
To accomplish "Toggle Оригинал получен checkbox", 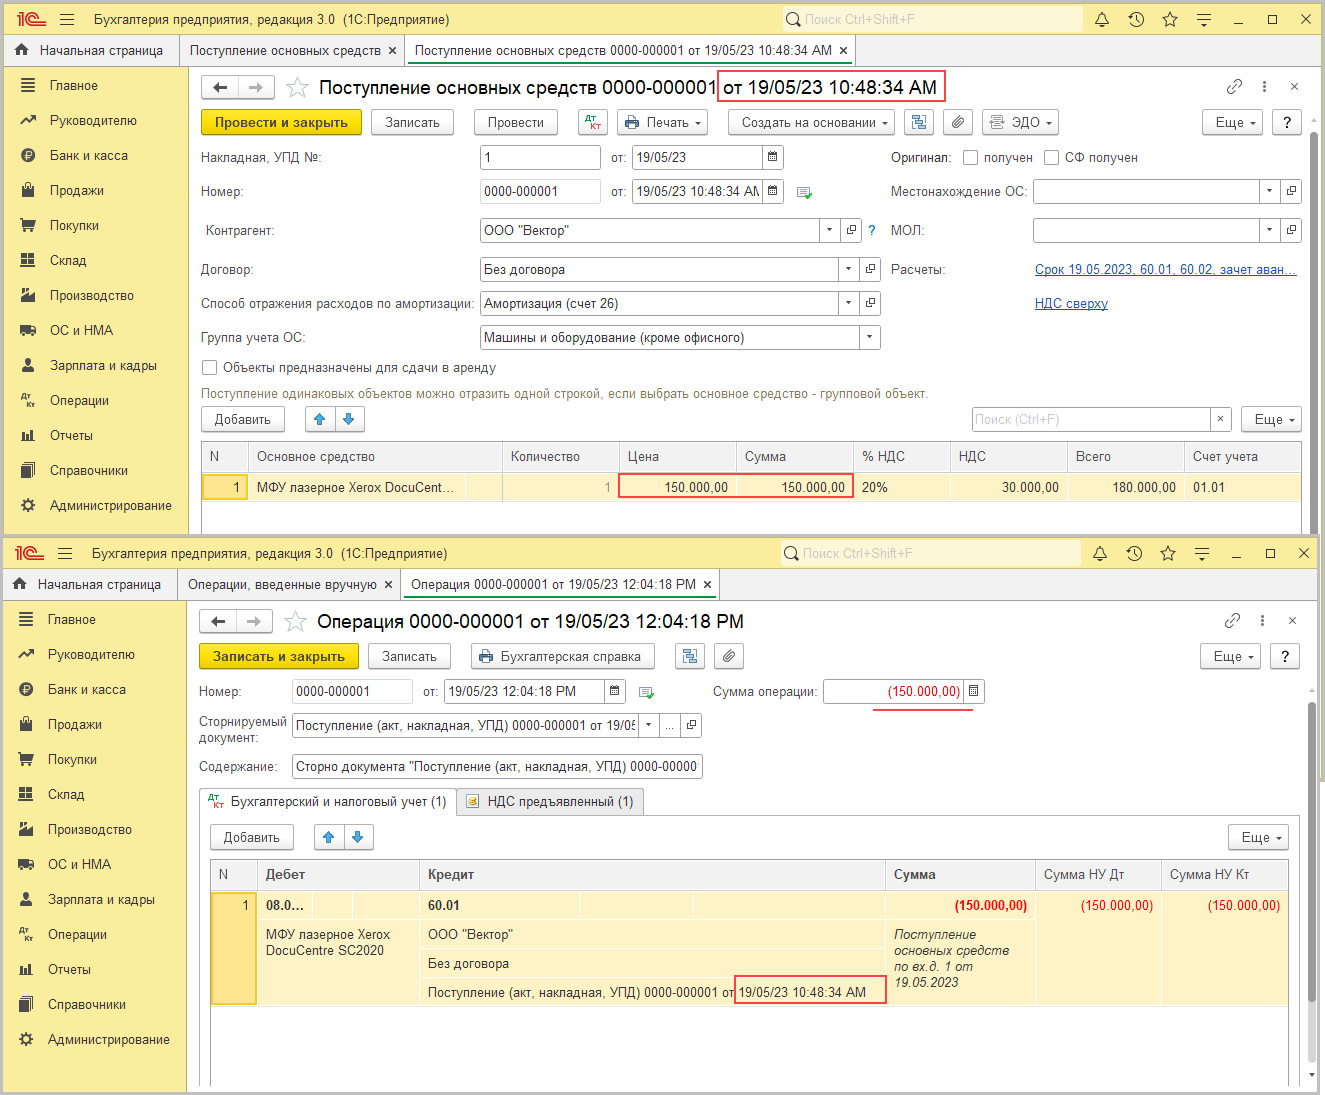I will tap(970, 157).
